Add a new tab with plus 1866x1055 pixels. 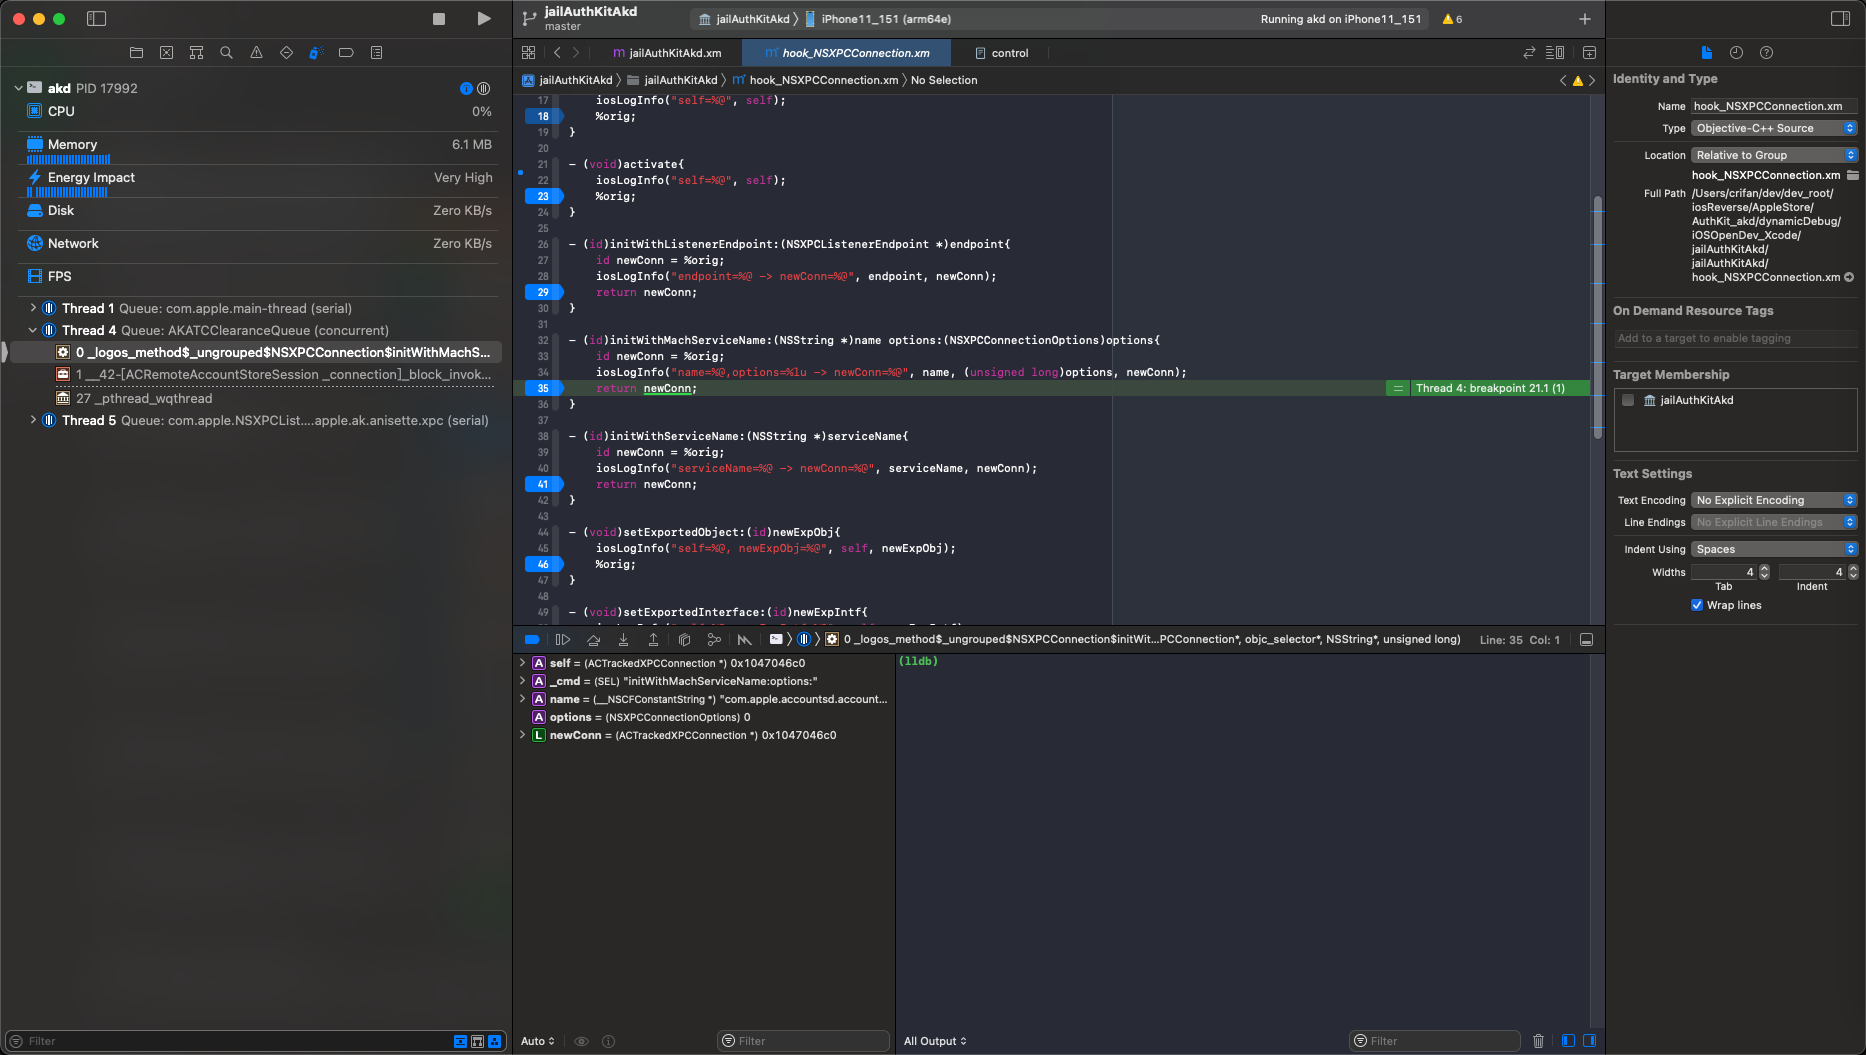[1584, 19]
